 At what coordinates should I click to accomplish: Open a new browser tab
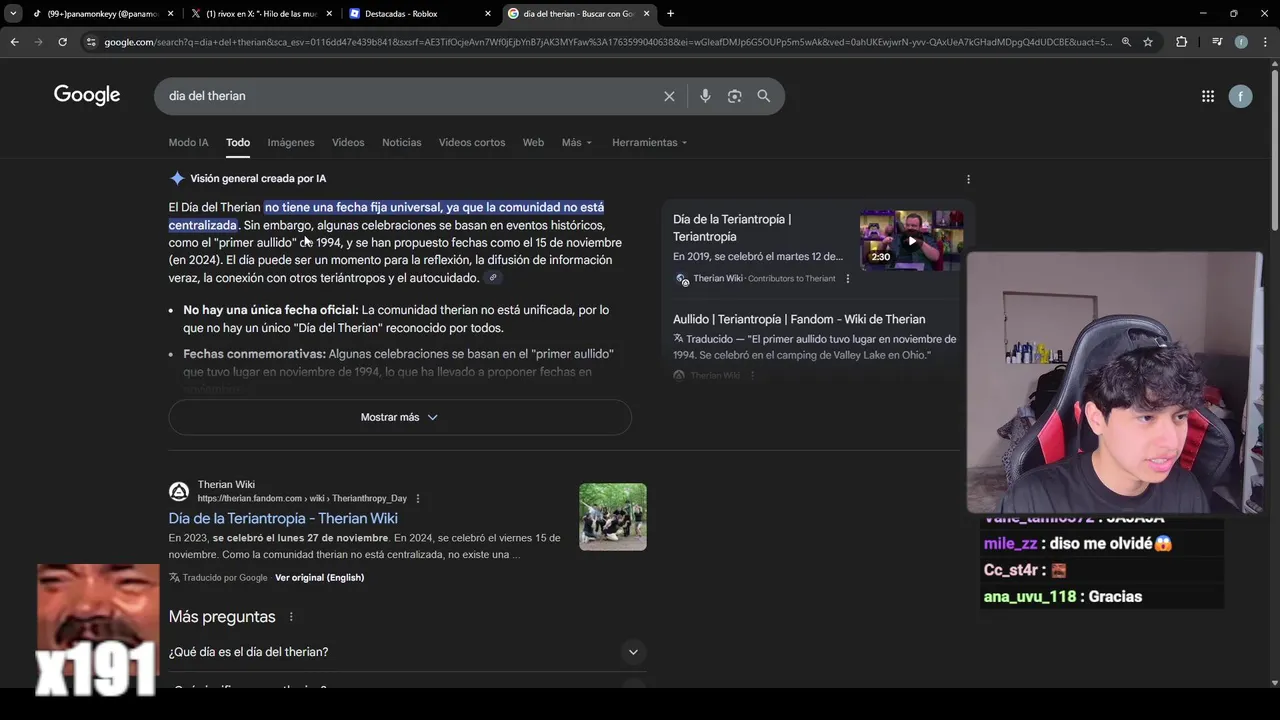pos(670,14)
